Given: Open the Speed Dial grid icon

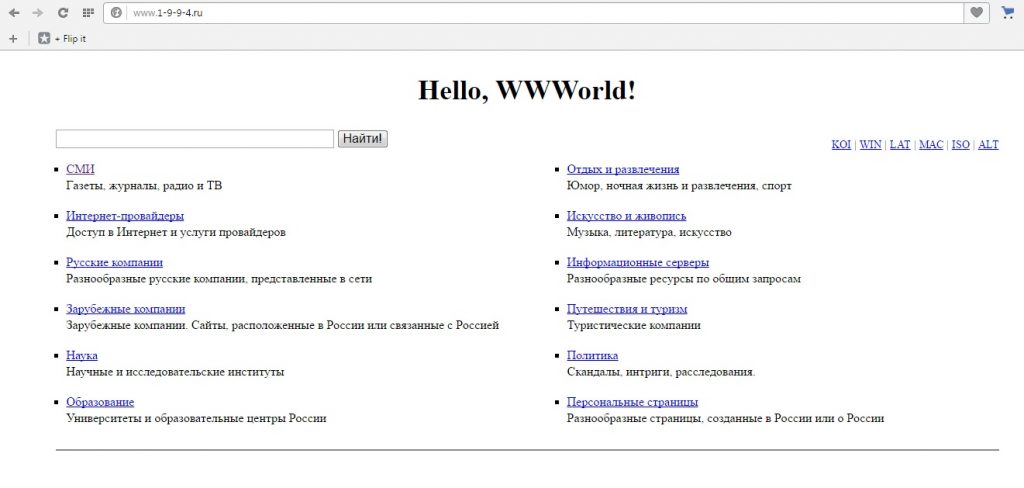Looking at the screenshot, I should [x=88, y=13].
